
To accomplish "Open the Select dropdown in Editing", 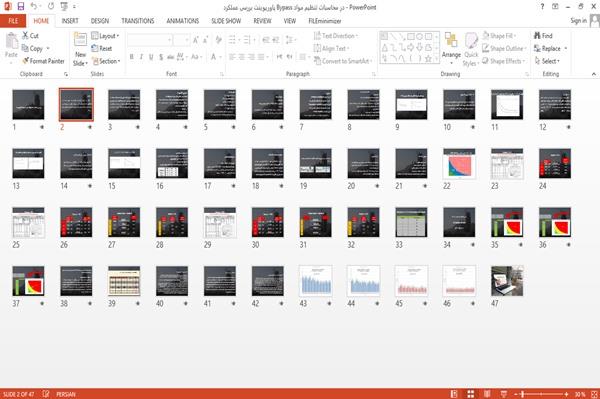I will point(547,61).
